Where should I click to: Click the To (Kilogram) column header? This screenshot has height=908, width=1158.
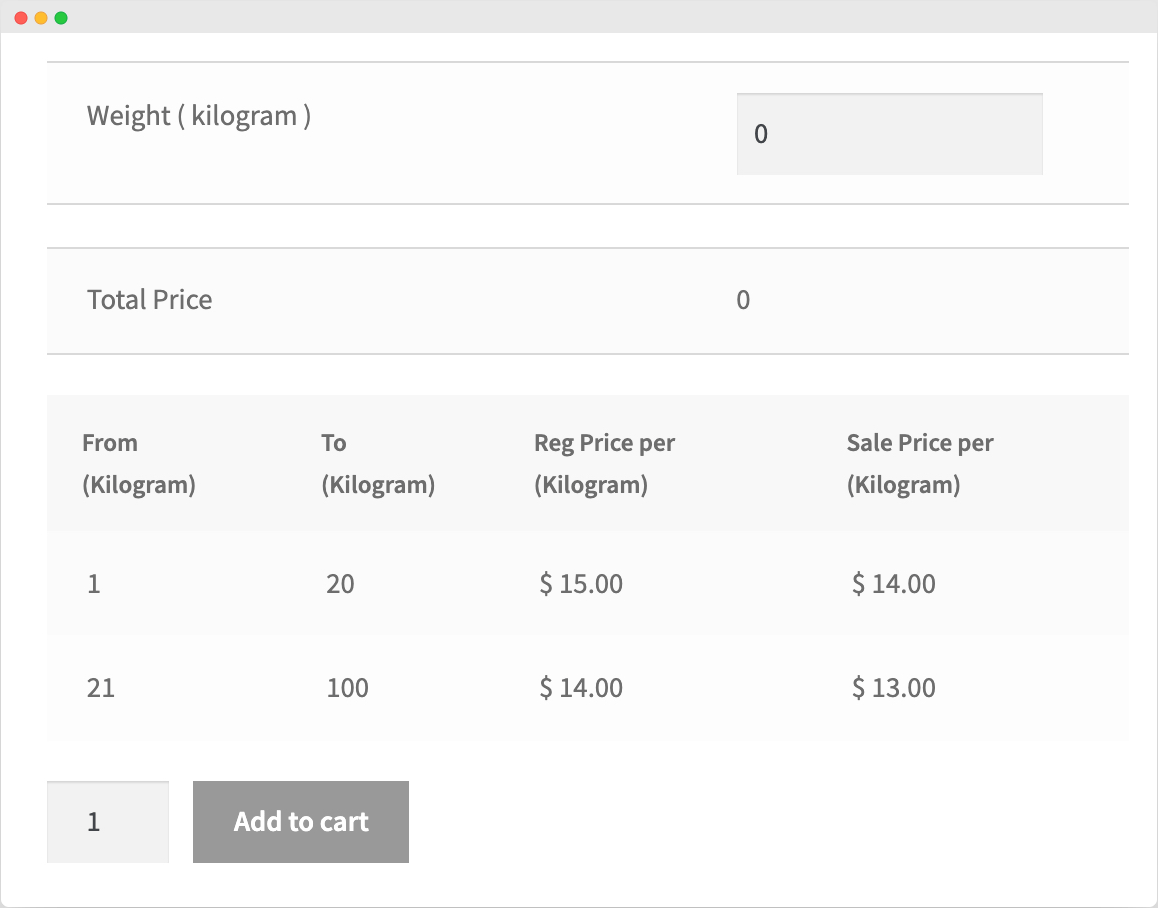tap(377, 463)
